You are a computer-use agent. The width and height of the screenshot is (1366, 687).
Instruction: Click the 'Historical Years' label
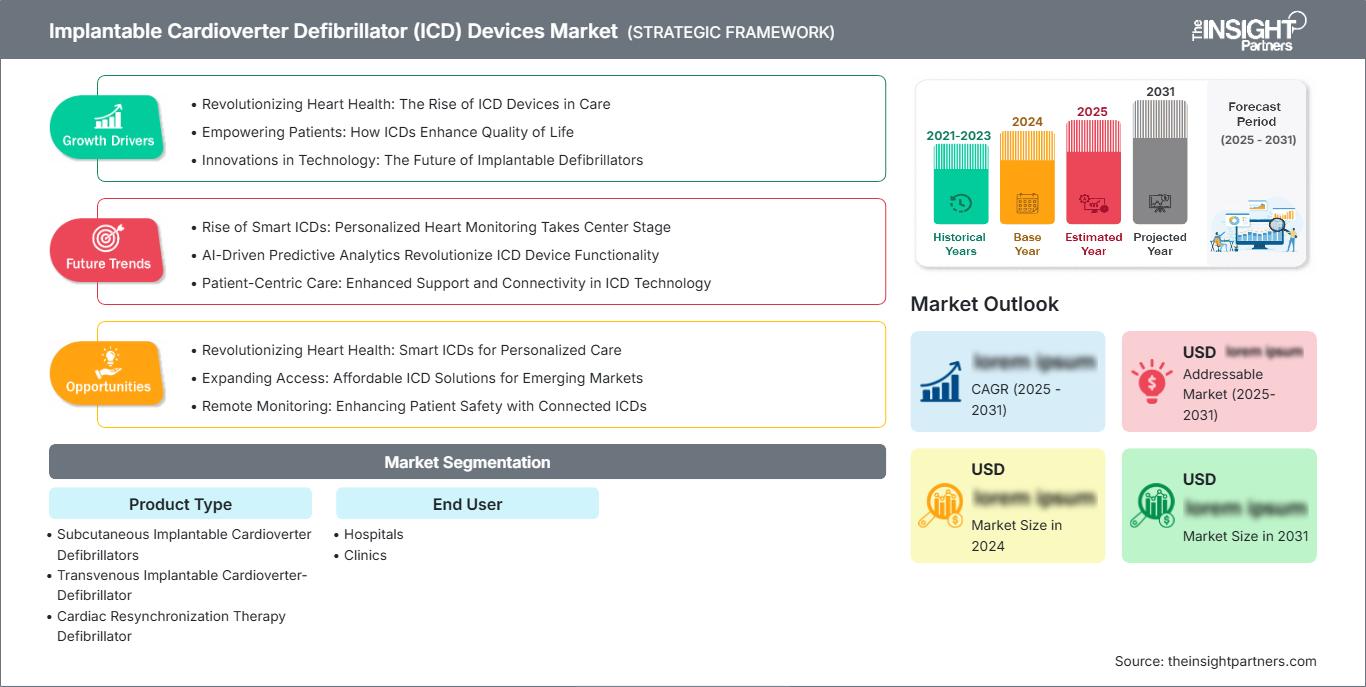pos(960,244)
